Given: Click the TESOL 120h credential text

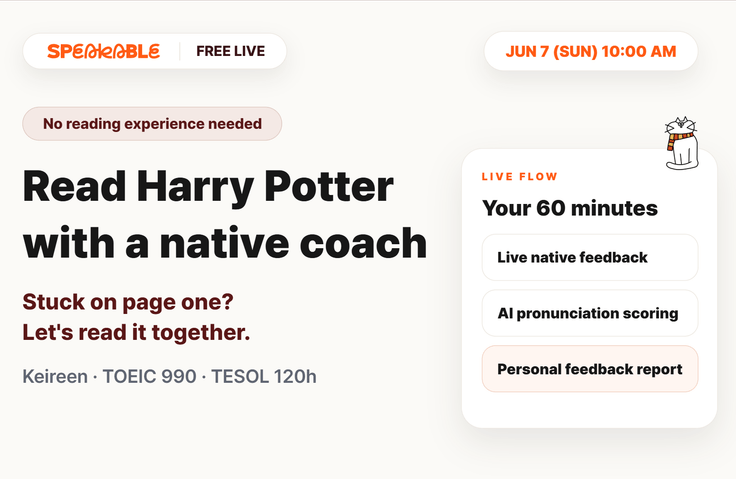Looking at the screenshot, I should (x=264, y=377).
